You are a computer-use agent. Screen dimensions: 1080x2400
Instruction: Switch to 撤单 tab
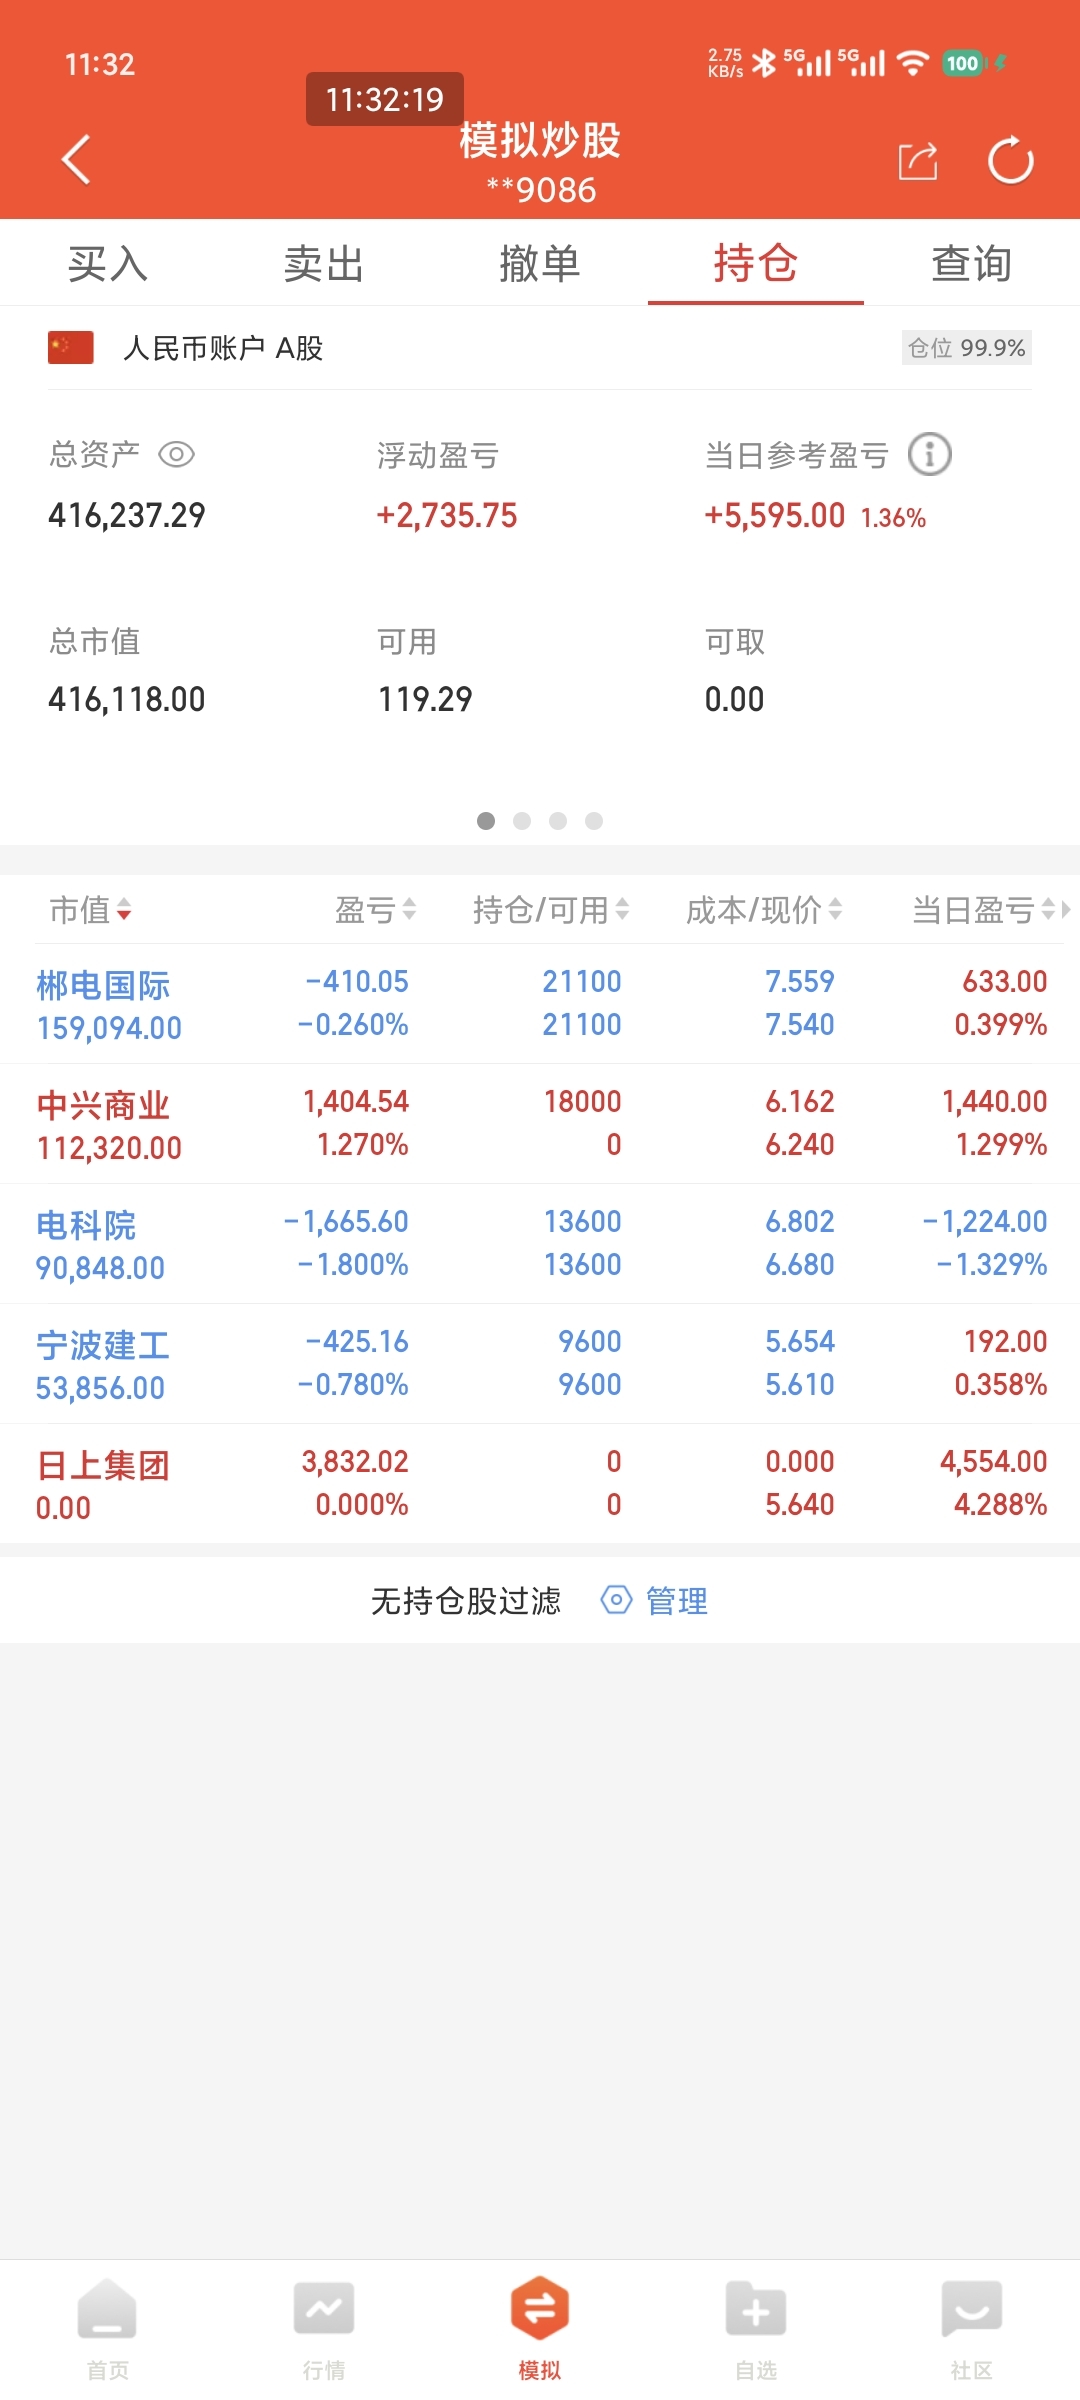tap(540, 264)
